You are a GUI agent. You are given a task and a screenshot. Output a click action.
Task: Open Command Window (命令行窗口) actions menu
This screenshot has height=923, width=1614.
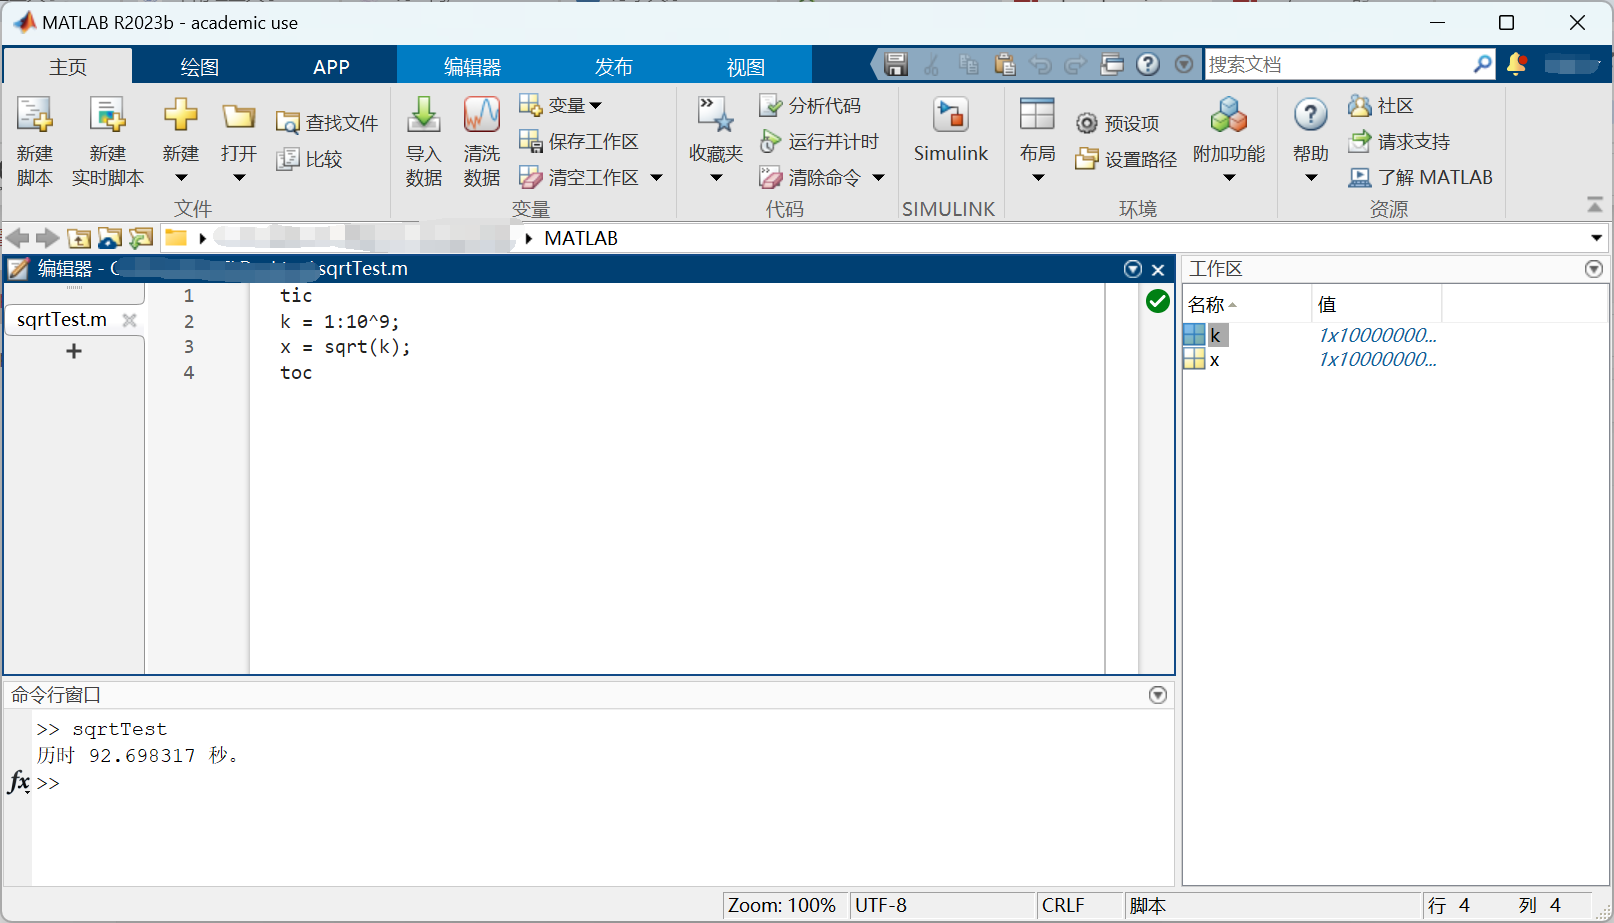point(1158,695)
